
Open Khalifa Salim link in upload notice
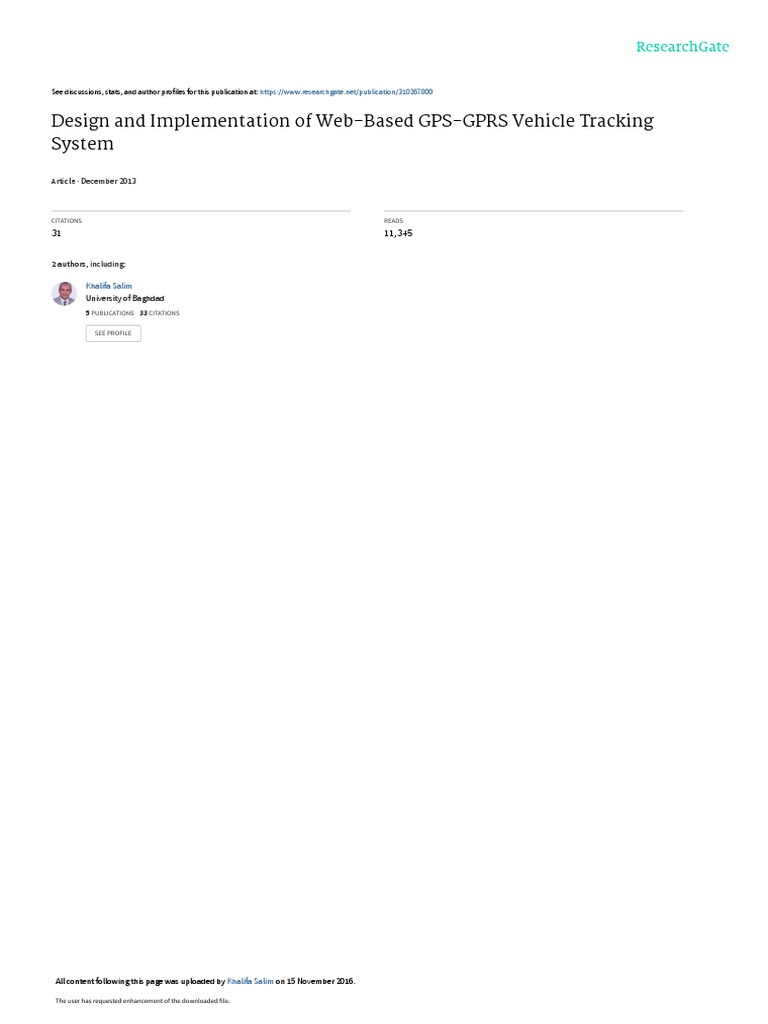tap(250, 981)
